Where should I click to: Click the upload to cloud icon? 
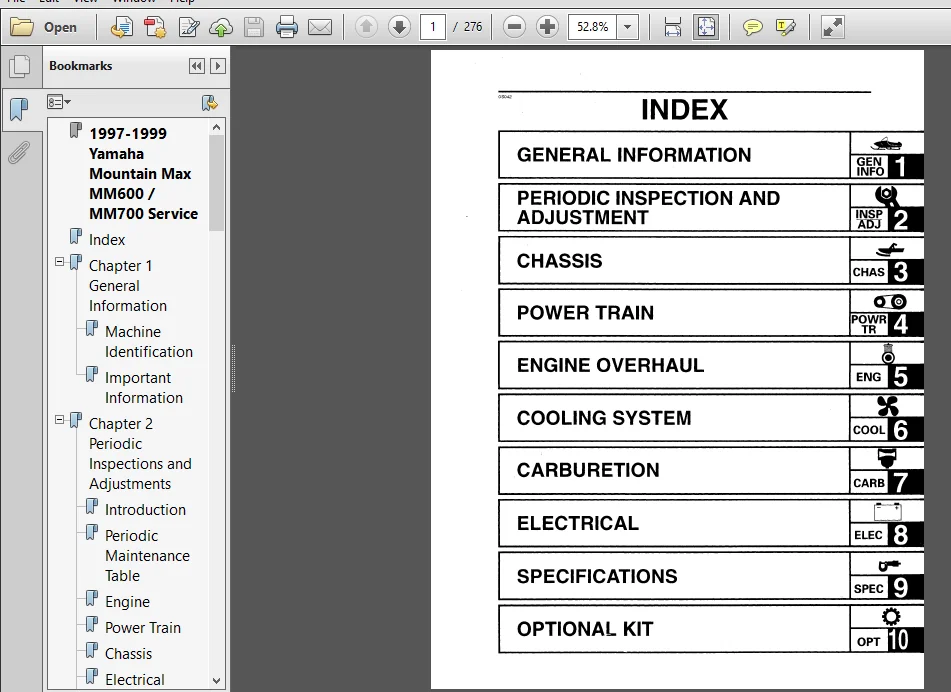(221, 27)
